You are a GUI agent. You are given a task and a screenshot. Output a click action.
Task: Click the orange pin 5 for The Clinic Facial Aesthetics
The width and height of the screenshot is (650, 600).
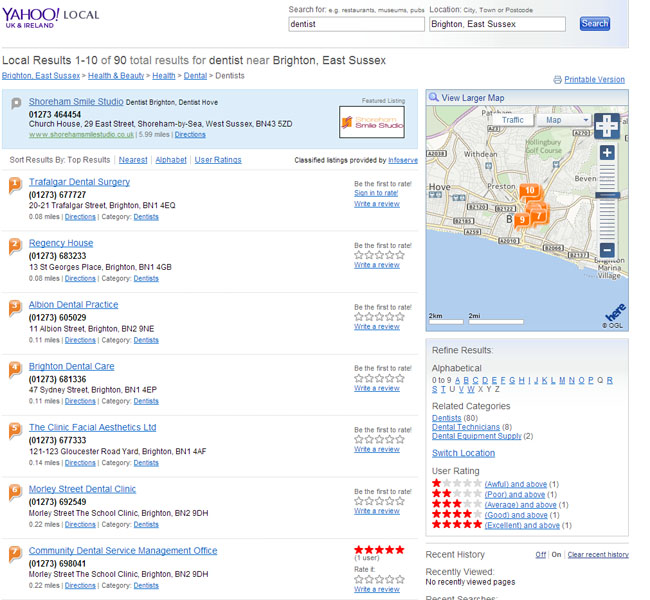click(x=15, y=430)
